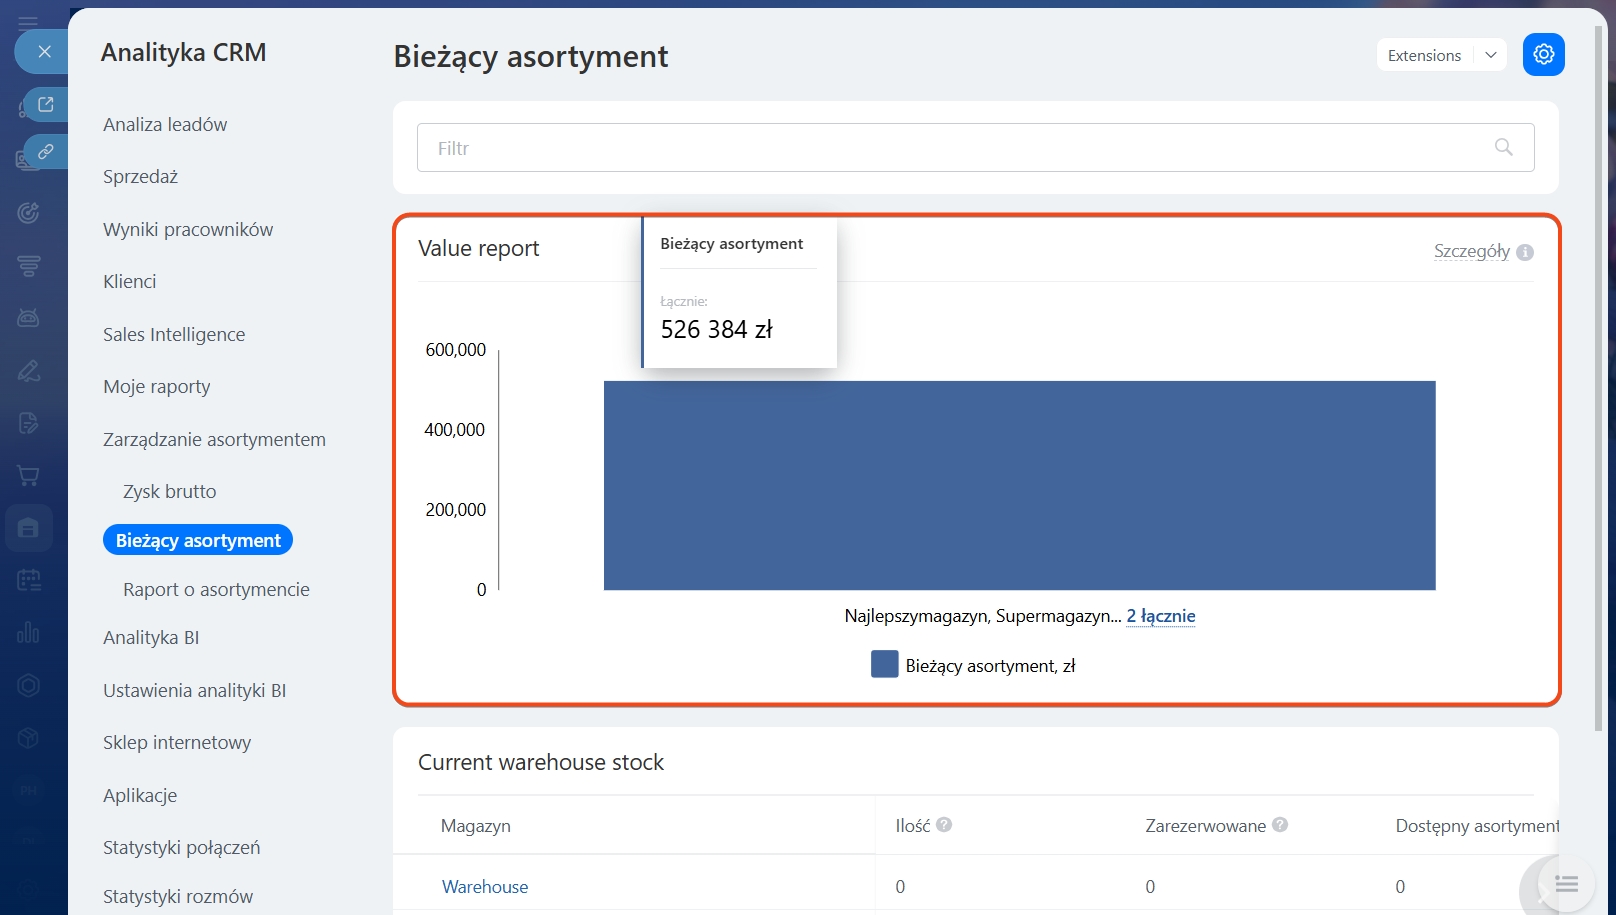The width and height of the screenshot is (1616, 915).
Task: Click into the Filtr input field
Action: [x=950, y=148]
